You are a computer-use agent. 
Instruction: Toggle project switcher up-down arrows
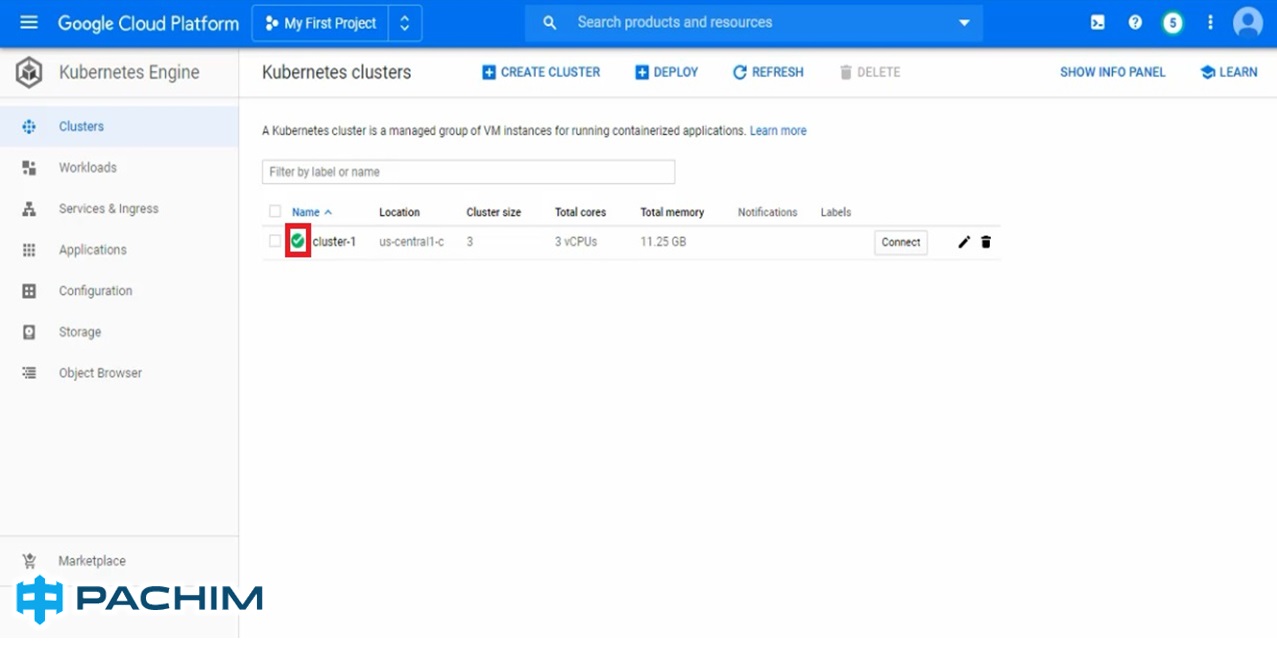[x=405, y=23]
